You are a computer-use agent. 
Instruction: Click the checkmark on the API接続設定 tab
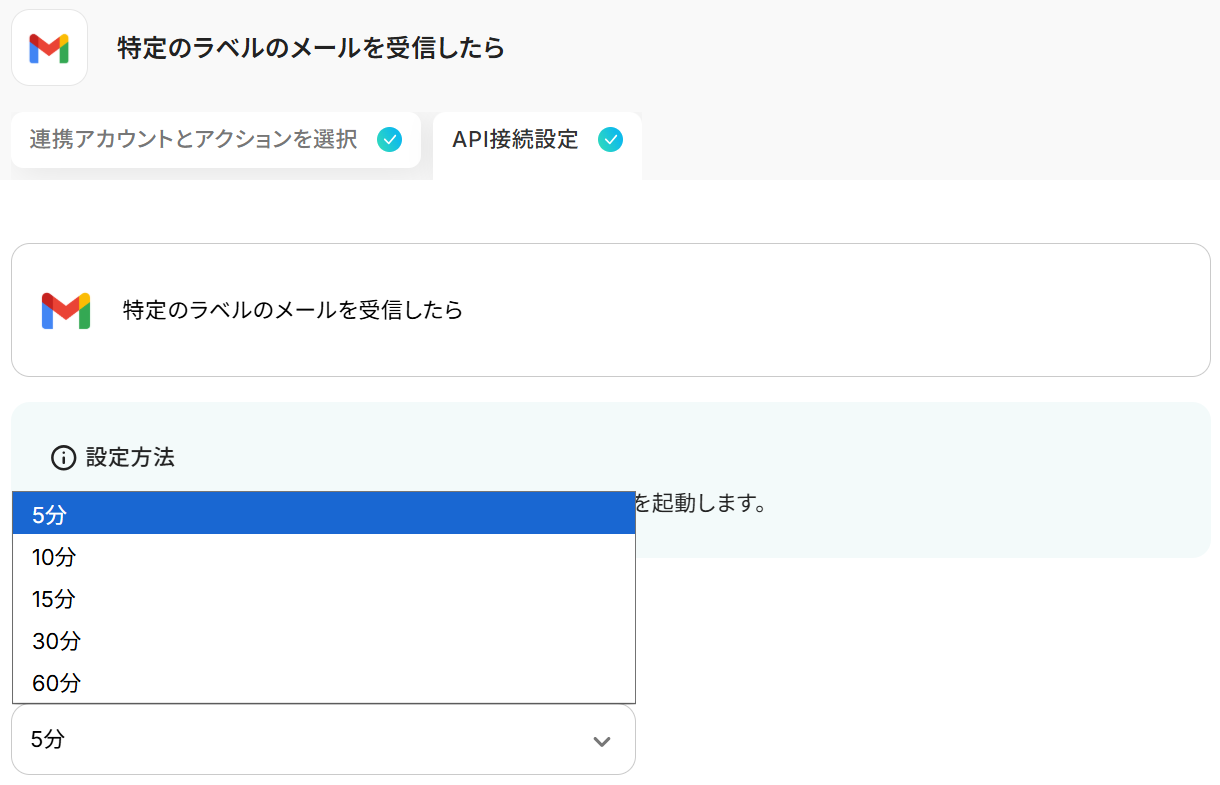[610, 140]
